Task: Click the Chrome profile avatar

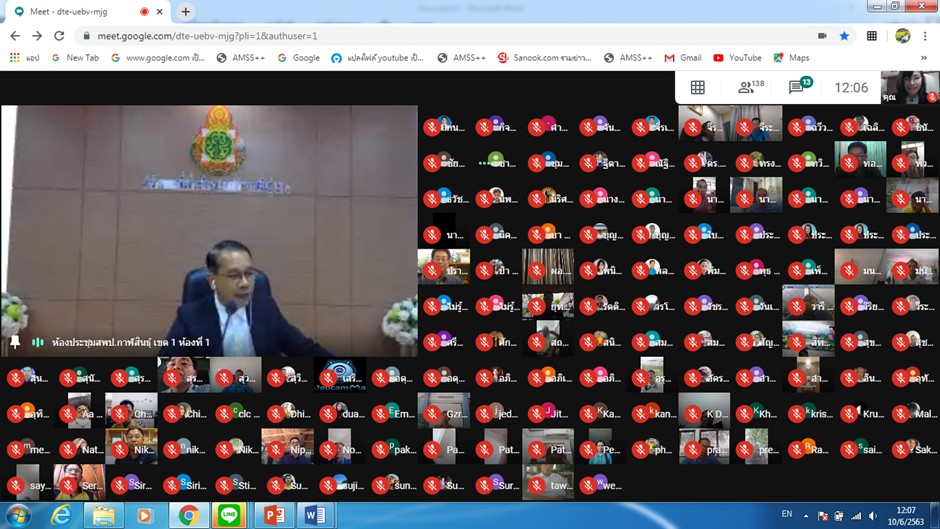Action: (902, 36)
